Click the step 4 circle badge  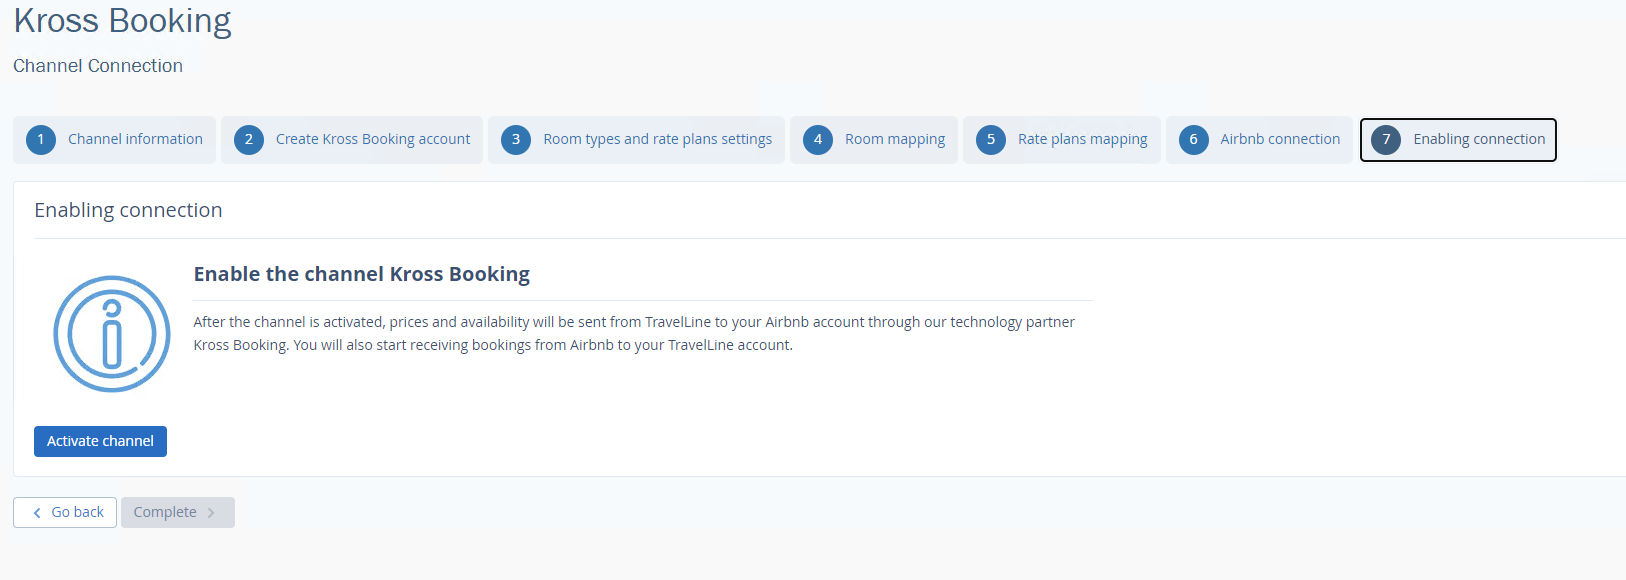[x=818, y=140]
